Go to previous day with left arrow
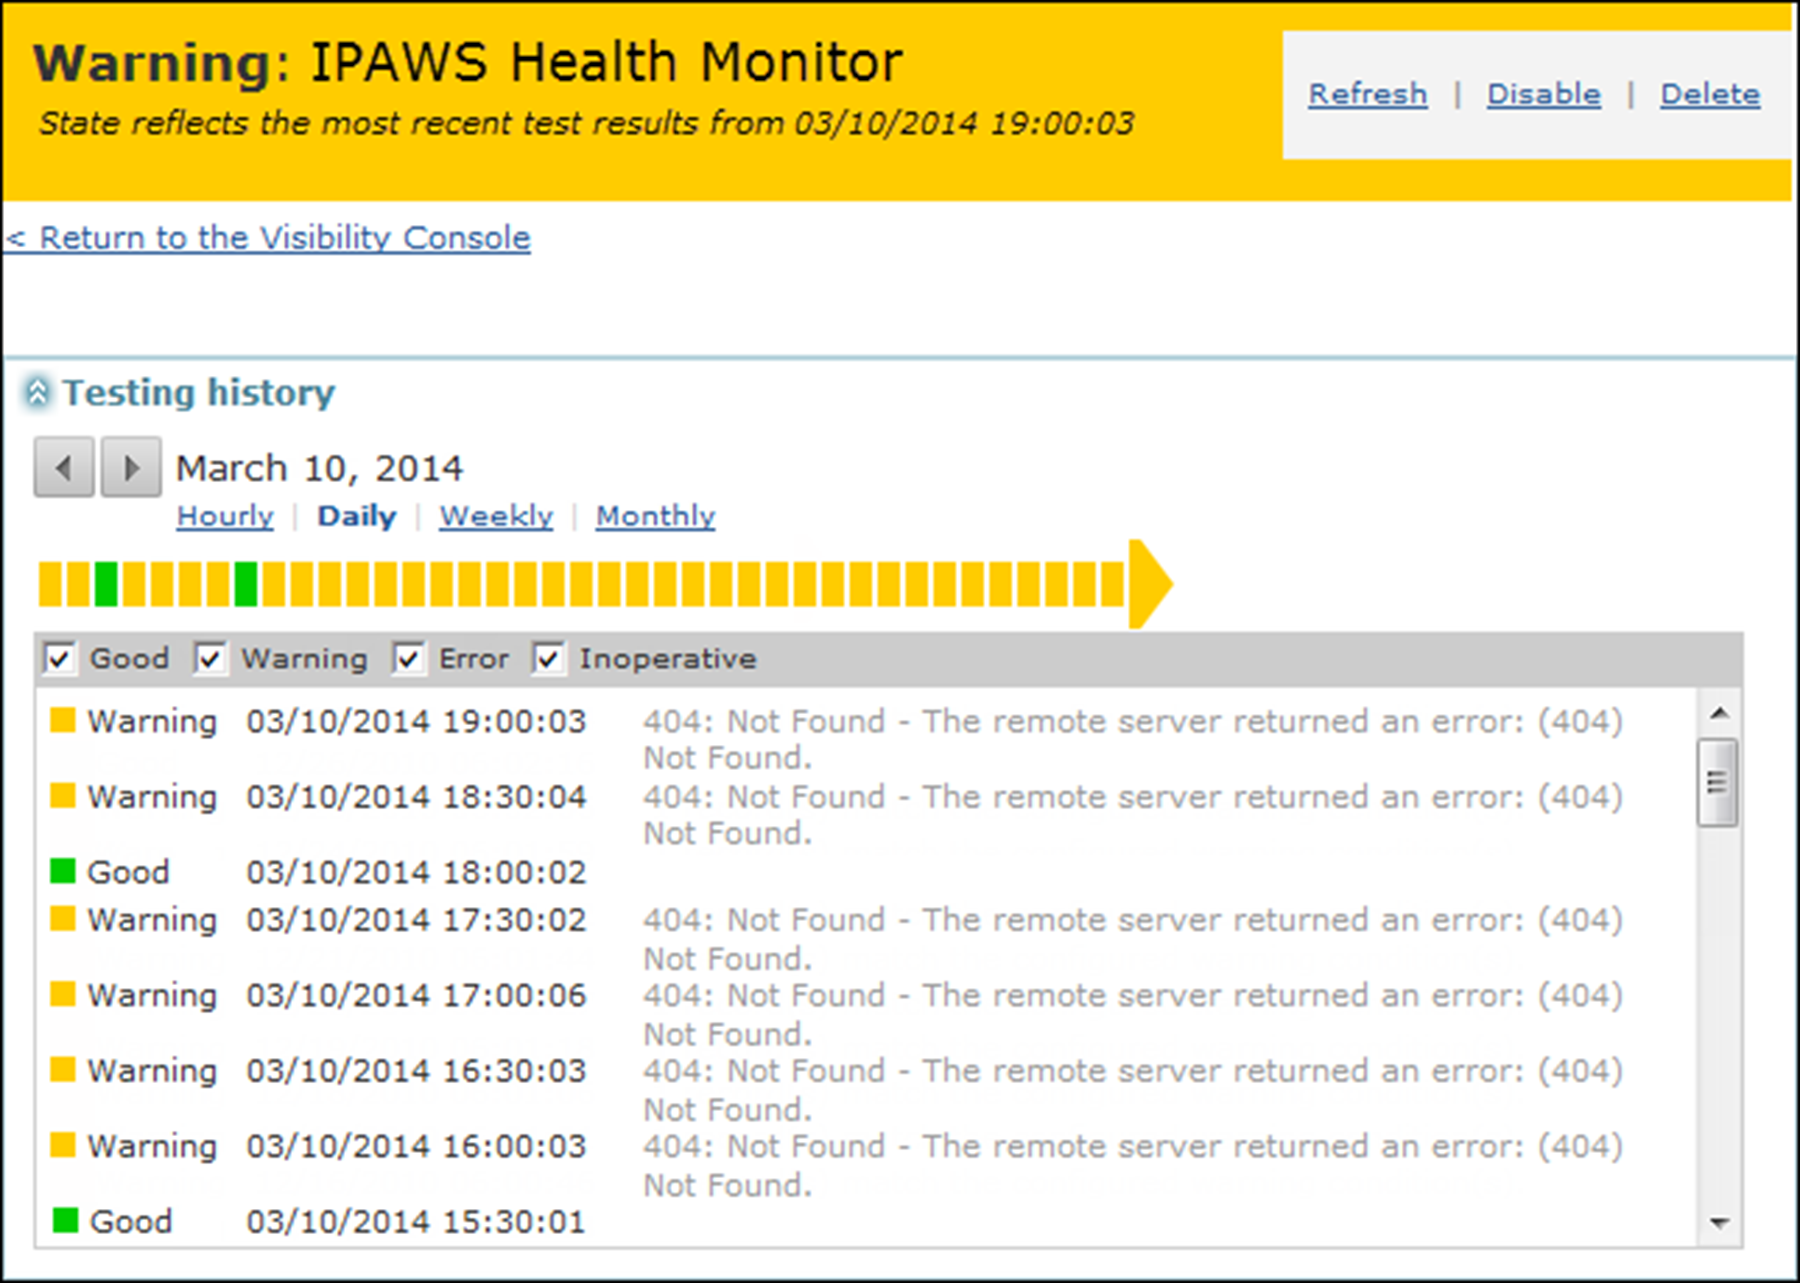Image resolution: width=1800 pixels, height=1283 pixels. [x=64, y=467]
